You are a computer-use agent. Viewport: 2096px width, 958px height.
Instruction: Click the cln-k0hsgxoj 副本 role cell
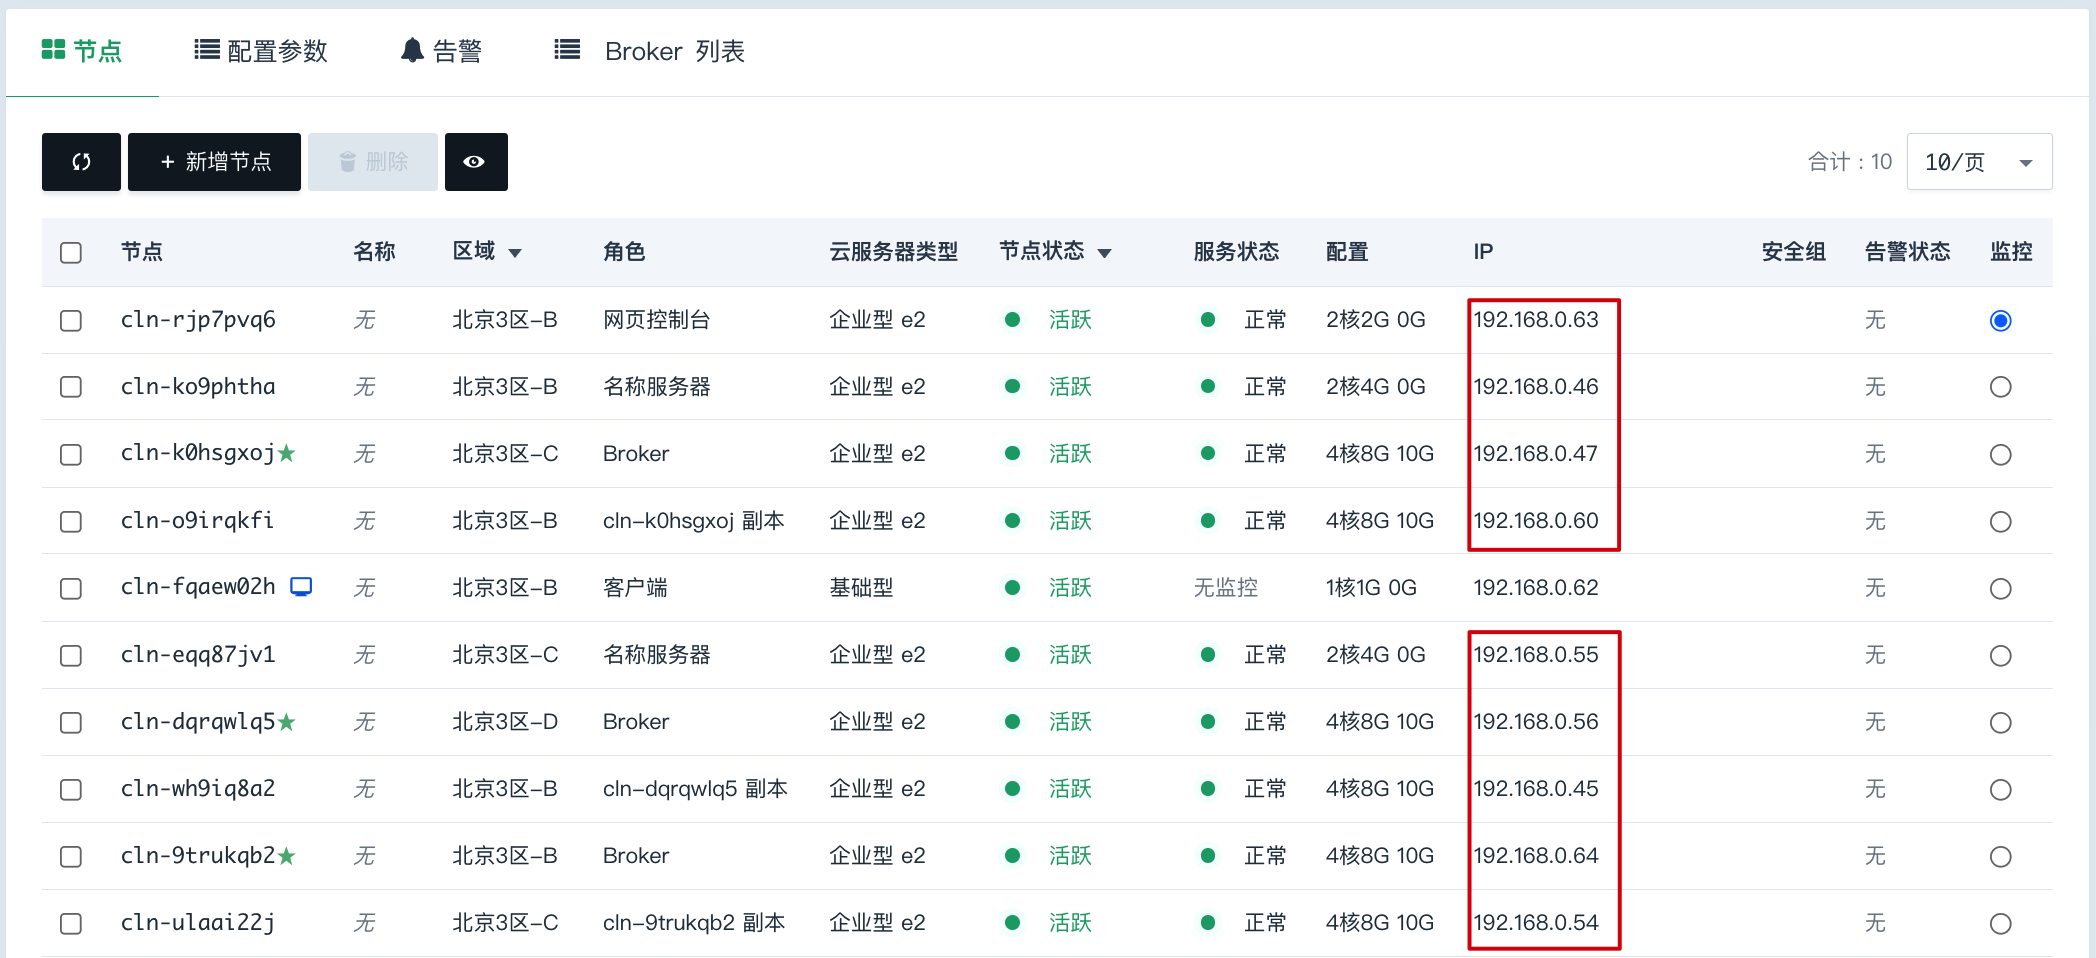coord(694,521)
